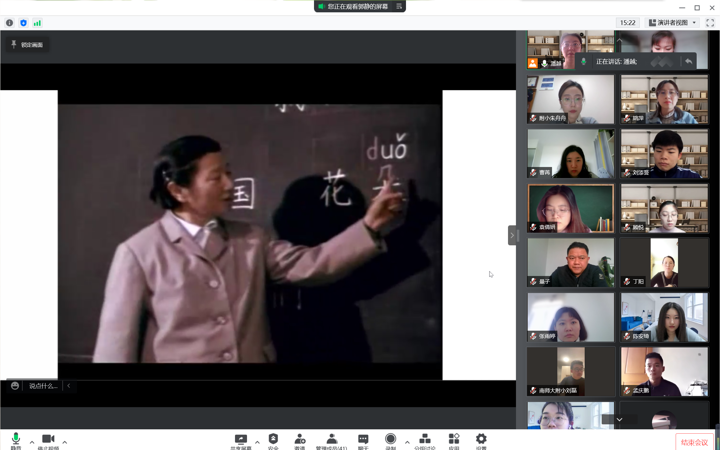The height and width of the screenshot is (450, 720).
Task: Open the 邀请 invite icon
Action: (299, 441)
